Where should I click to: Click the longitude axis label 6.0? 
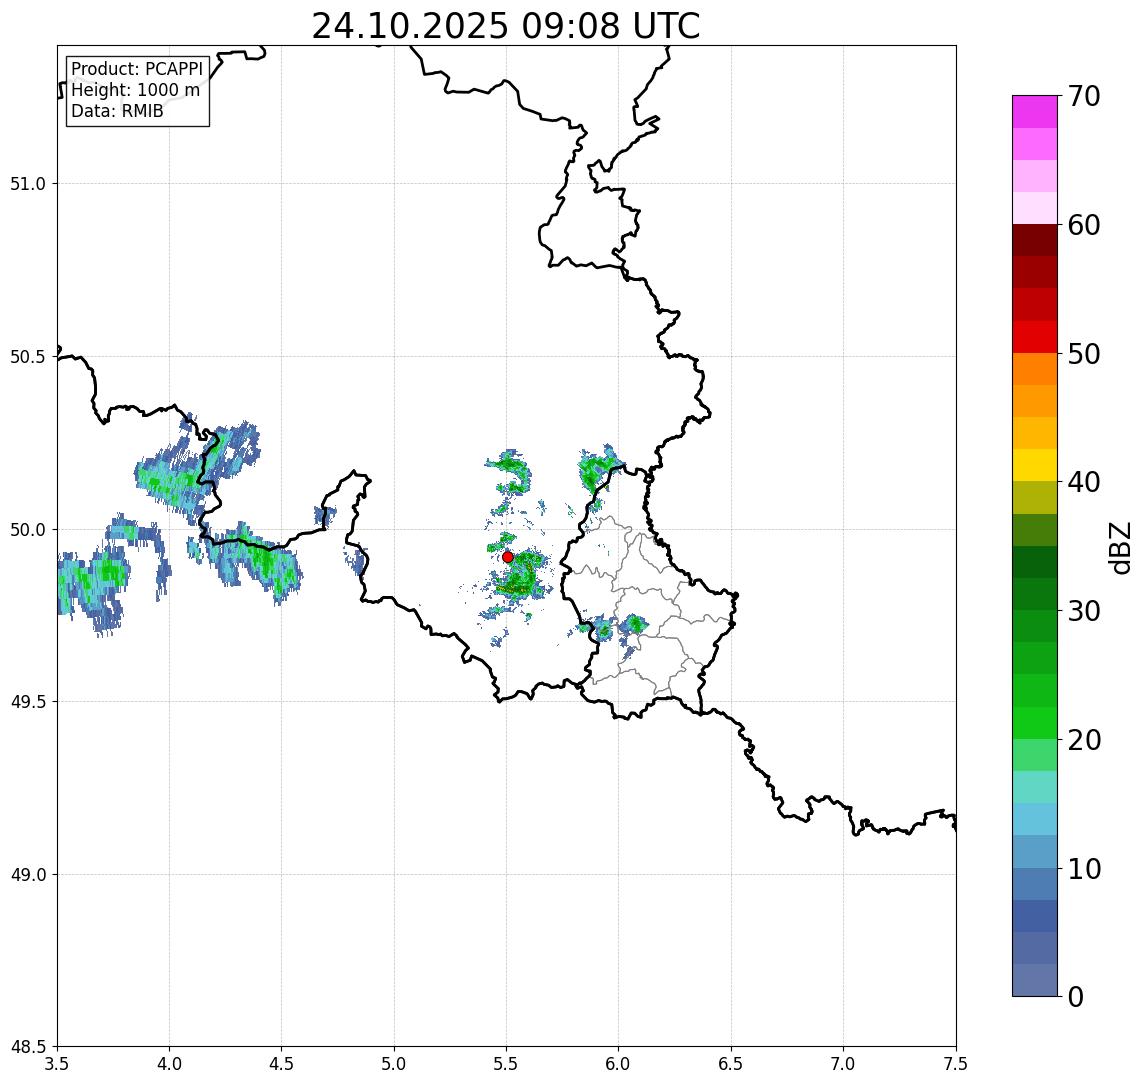tap(619, 1064)
